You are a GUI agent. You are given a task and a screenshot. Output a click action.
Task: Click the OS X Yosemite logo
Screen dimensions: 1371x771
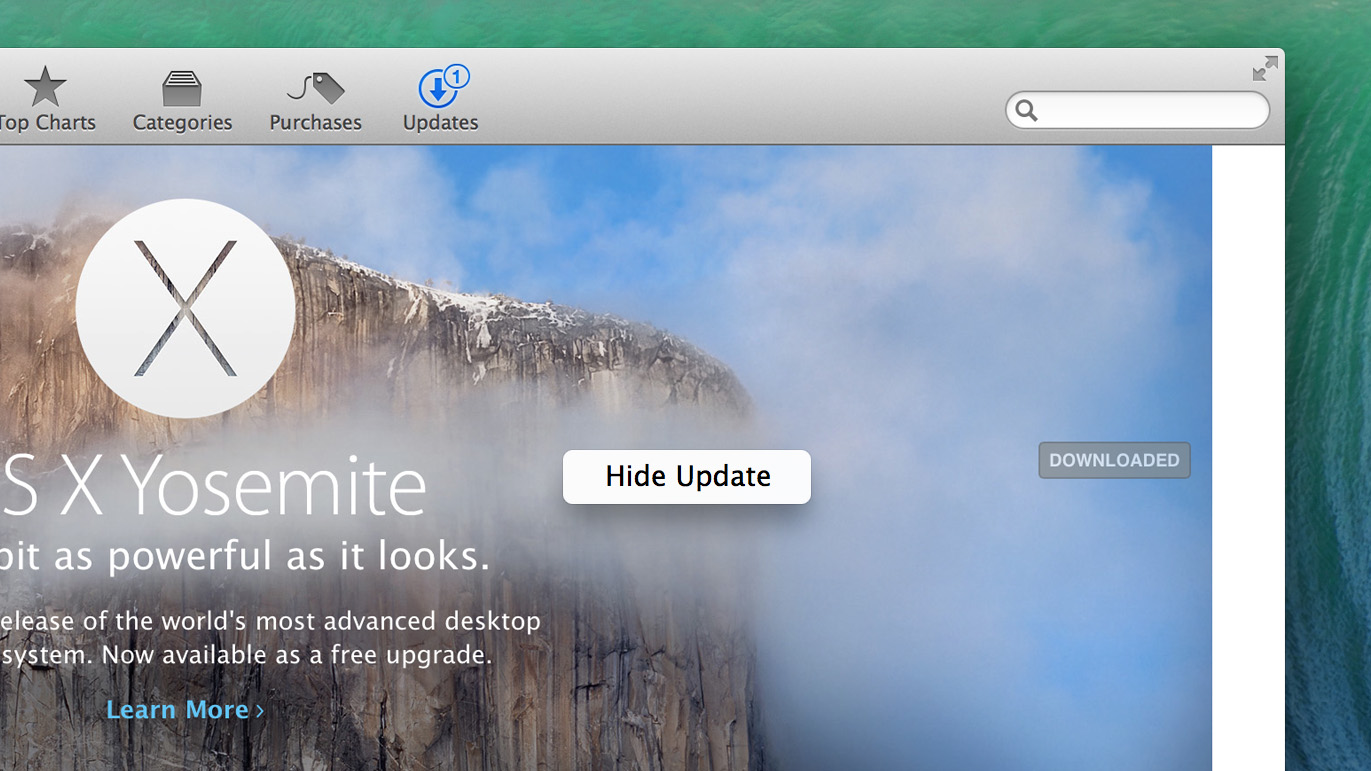click(x=185, y=308)
